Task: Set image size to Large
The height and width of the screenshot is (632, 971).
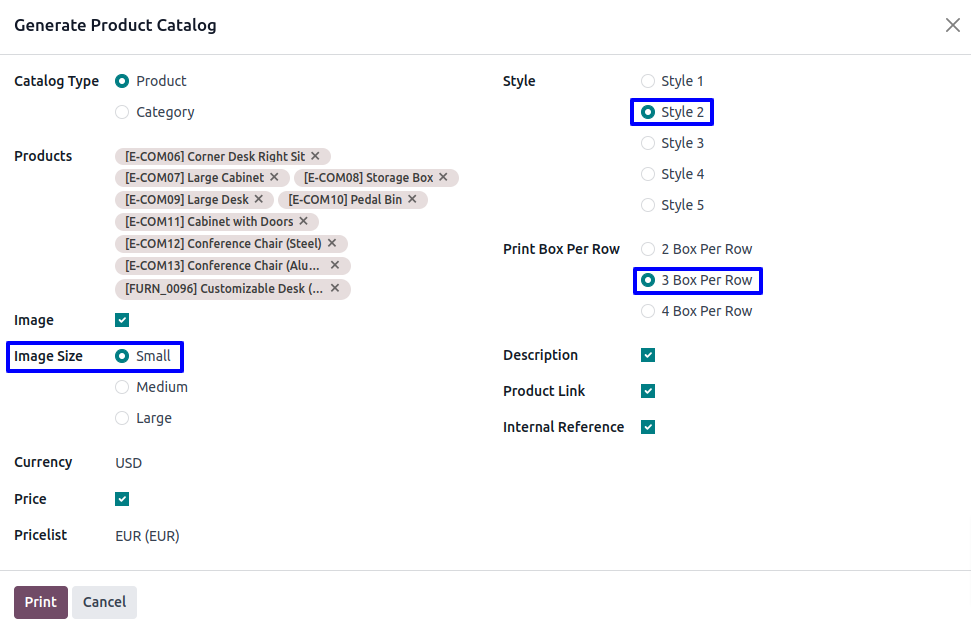Action: point(122,418)
